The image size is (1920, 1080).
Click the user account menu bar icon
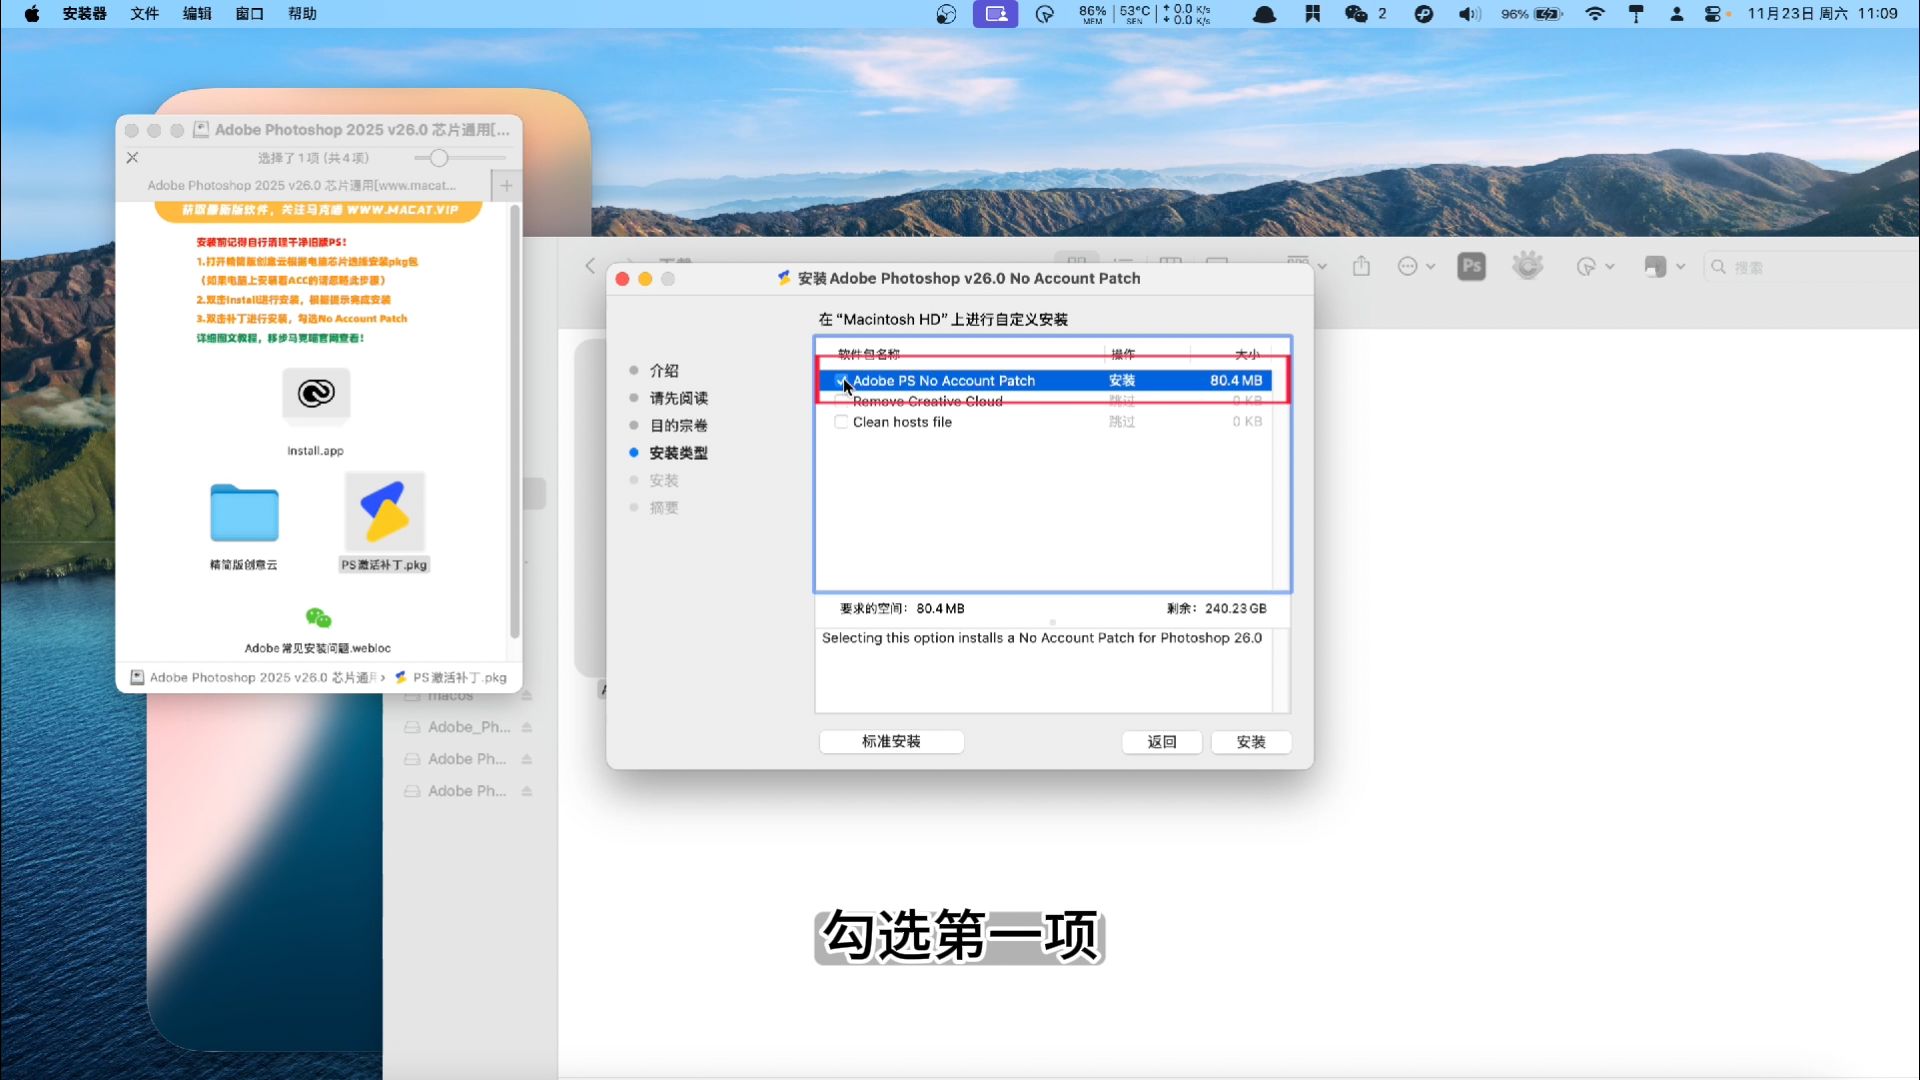[1677, 14]
